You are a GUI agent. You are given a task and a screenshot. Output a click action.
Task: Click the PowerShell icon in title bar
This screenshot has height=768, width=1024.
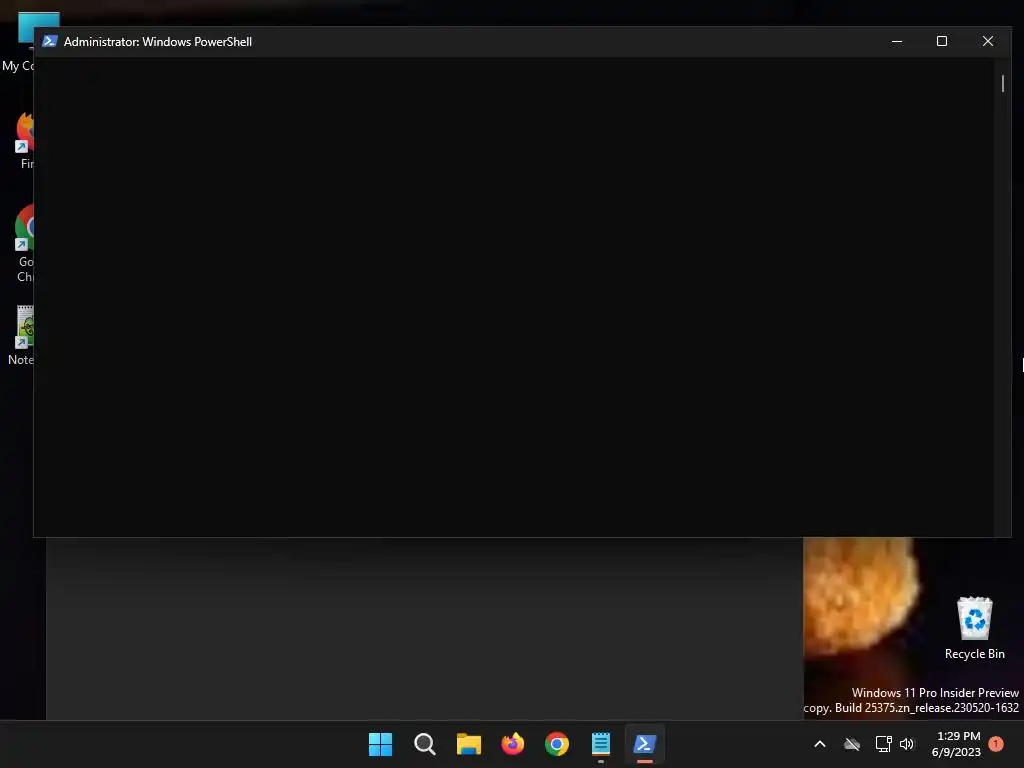tap(50, 41)
